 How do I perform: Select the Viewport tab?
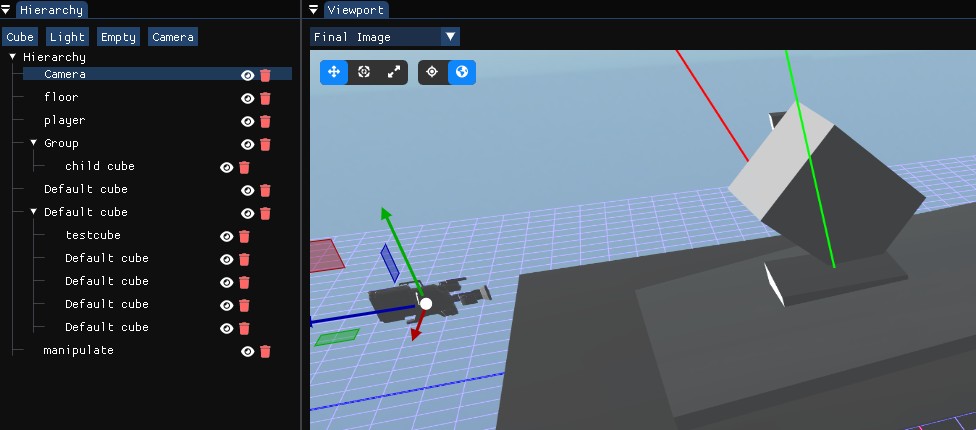pyautogui.click(x=355, y=10)
